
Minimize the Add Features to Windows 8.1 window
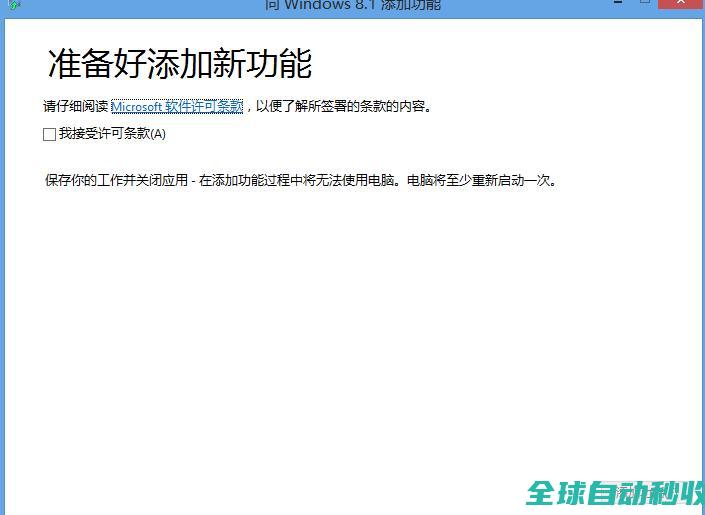pyautogui.click(x=616, y=4)
